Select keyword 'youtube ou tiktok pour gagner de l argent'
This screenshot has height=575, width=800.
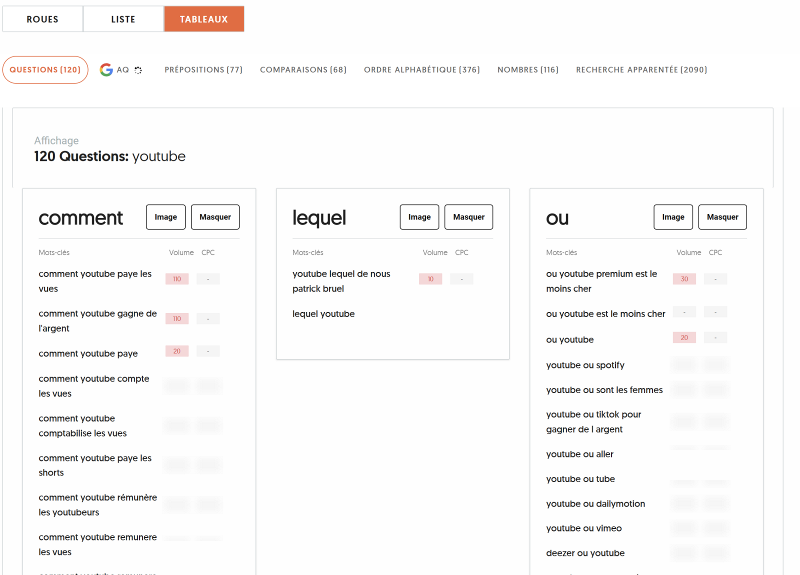pyautogui.click(x=593, y=422)
